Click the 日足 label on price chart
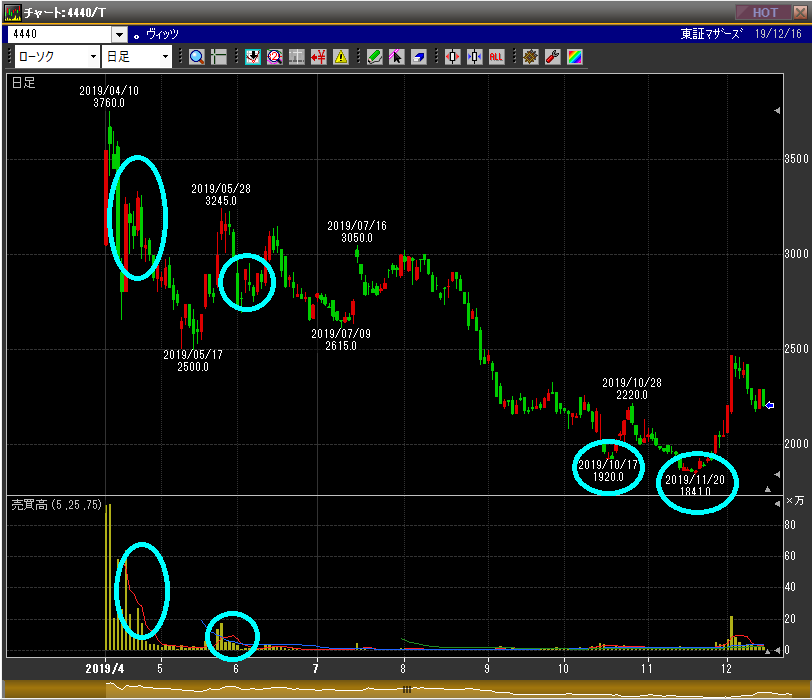The image size is (812, 700). click(23, 83)
